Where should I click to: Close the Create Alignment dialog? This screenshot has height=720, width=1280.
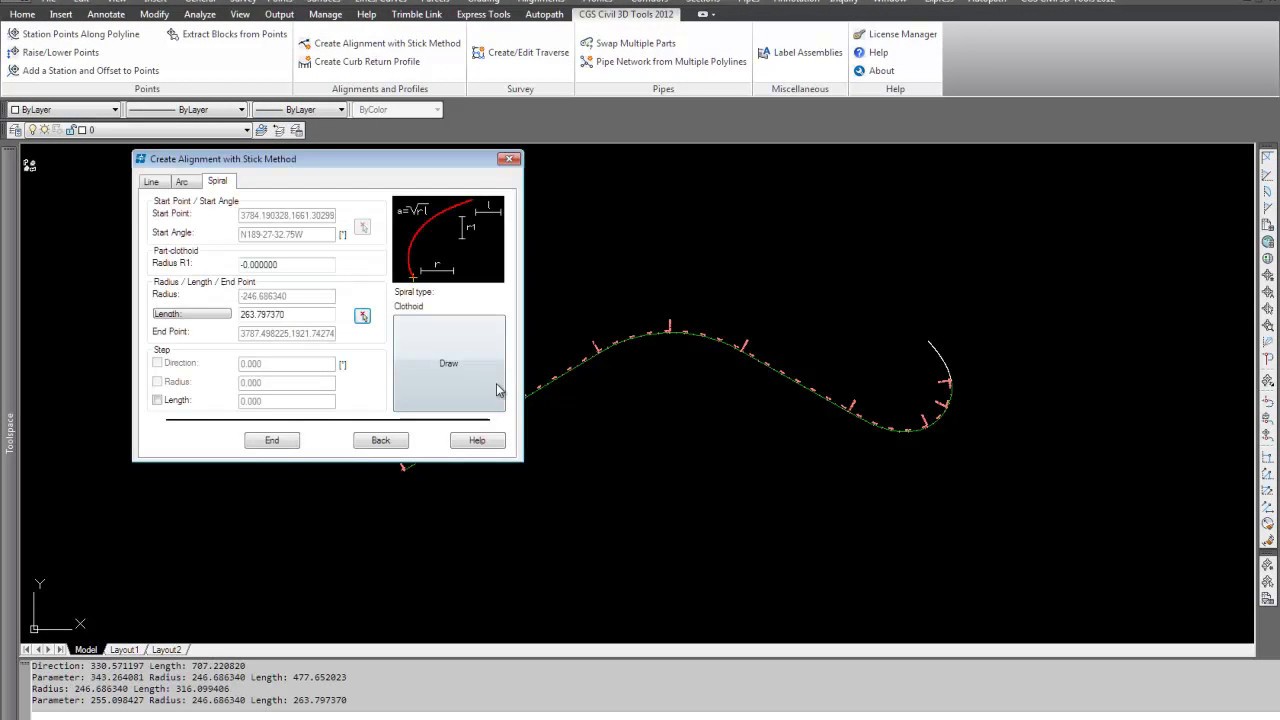pos(509,158)
